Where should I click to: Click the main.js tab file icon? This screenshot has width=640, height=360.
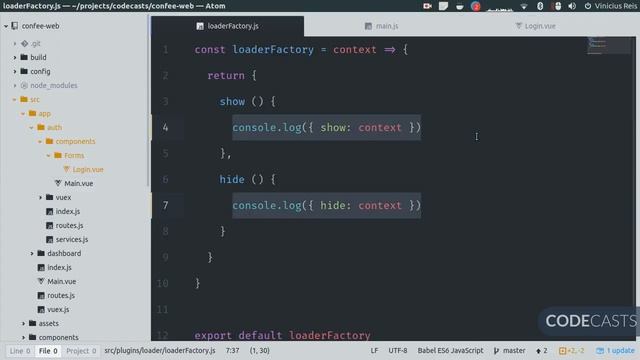coord(368,26)
